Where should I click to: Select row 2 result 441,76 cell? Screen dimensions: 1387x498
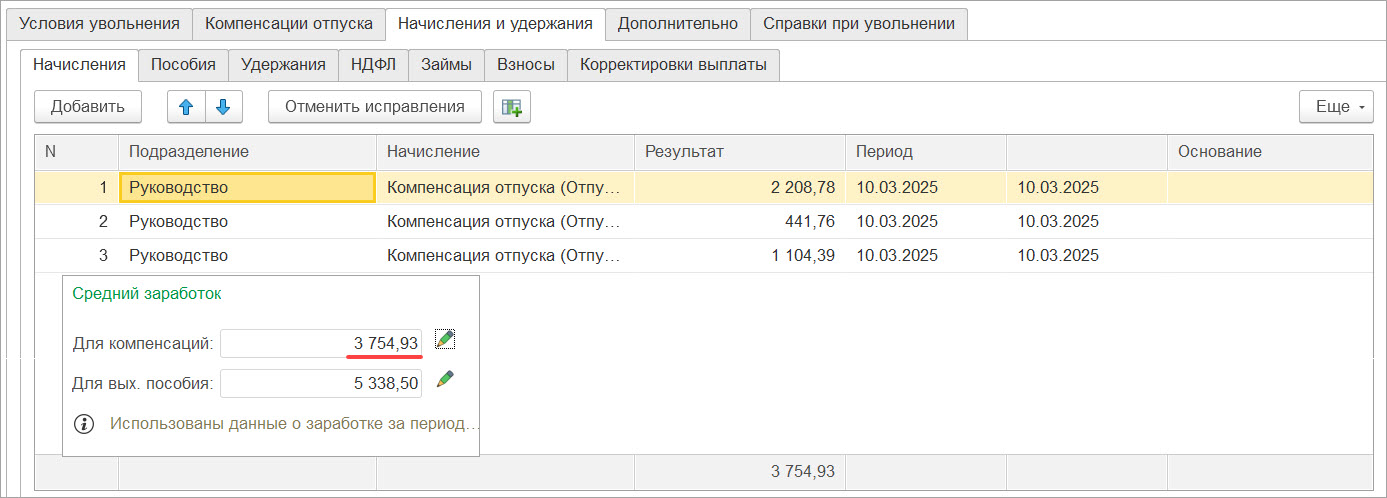point(739,222)
